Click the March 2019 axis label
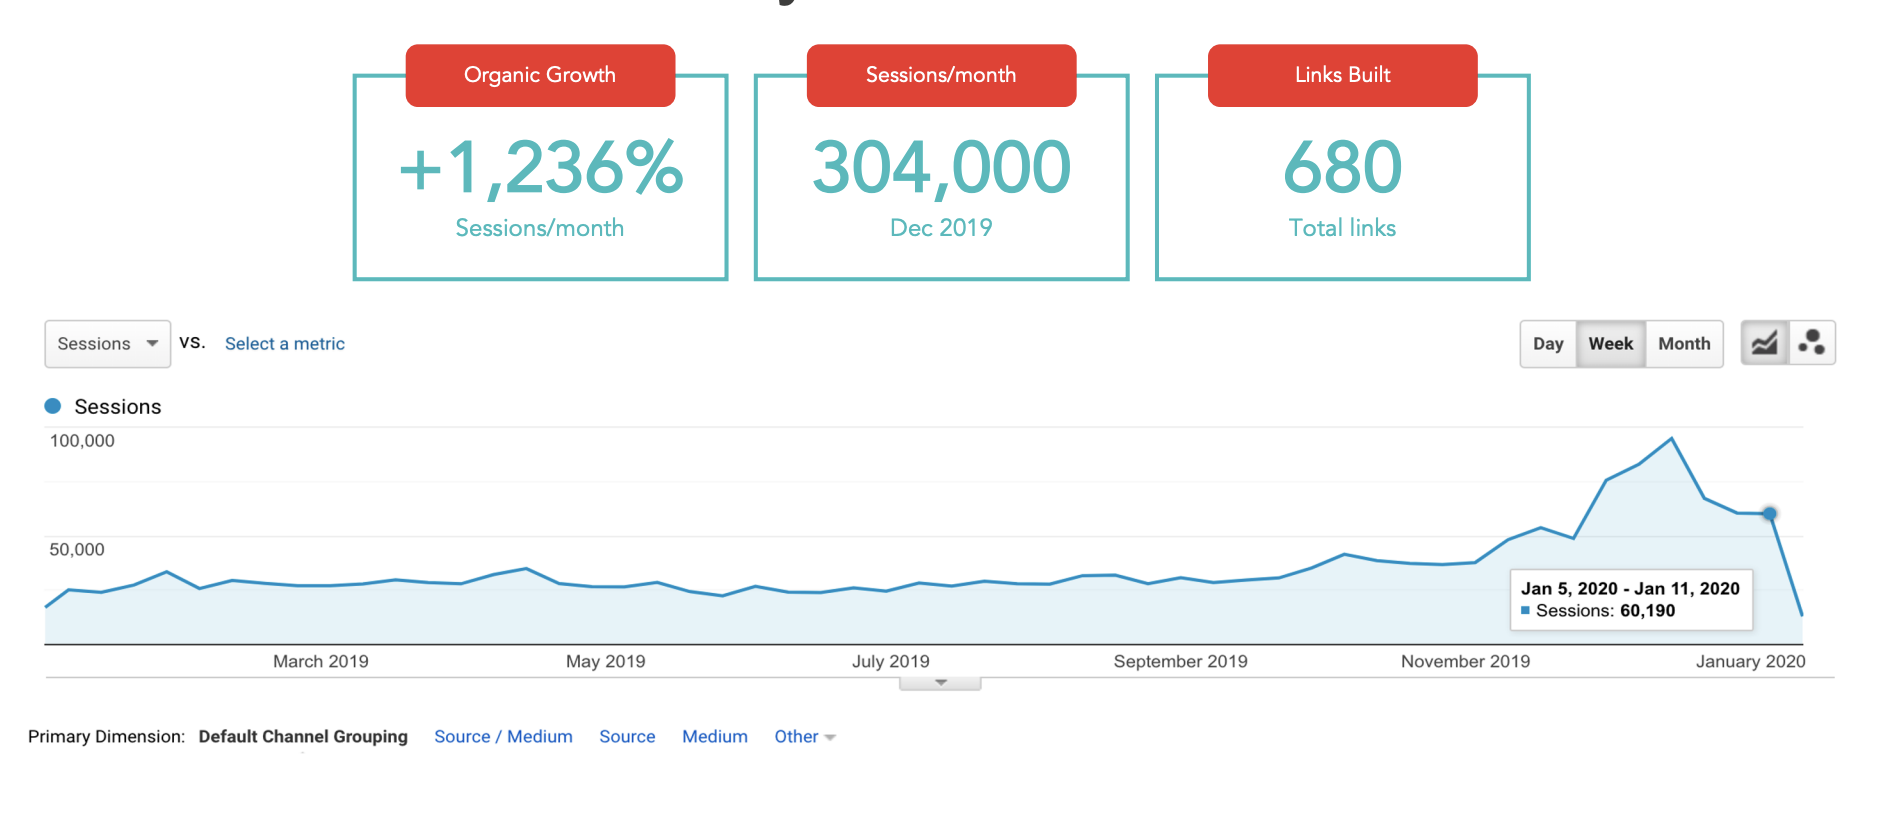Screen dimensions: 1880x828 coord(321,661)
